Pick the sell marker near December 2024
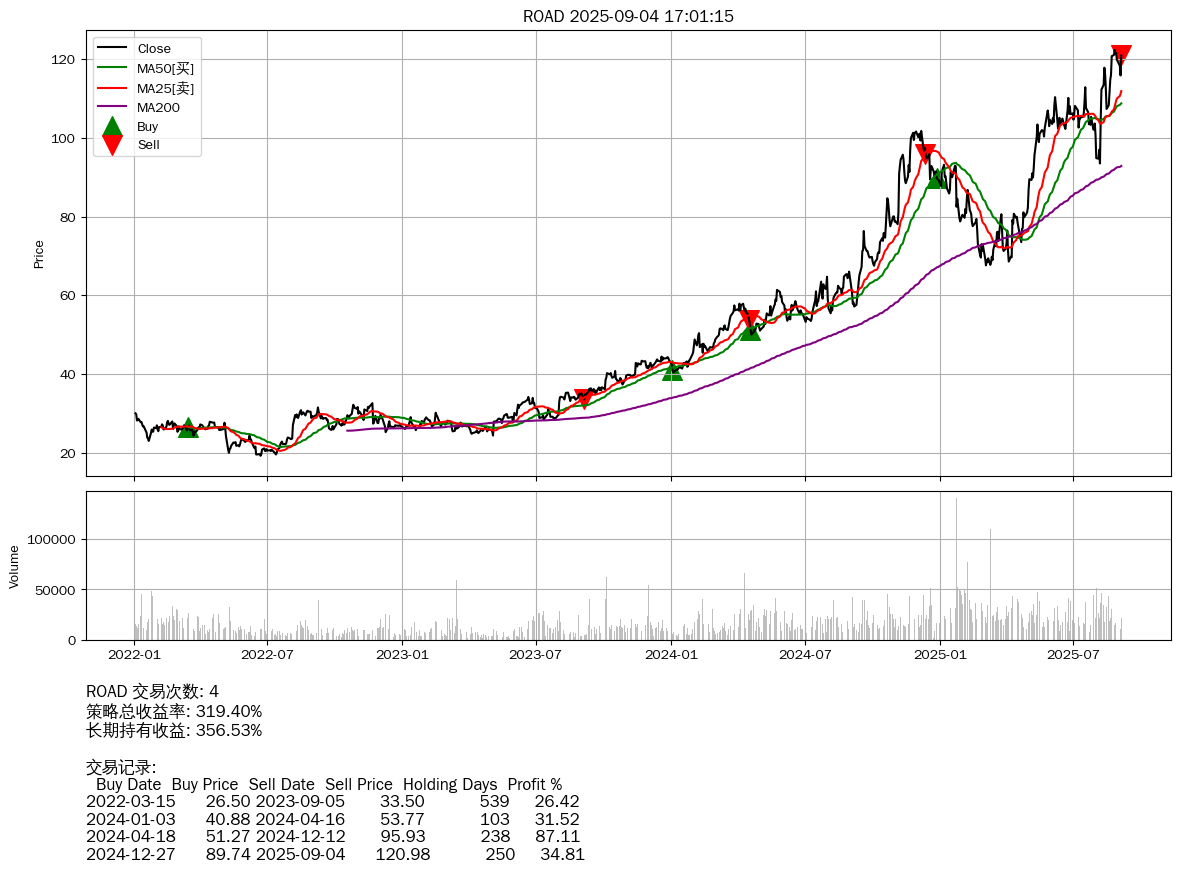Viewport: 1180px width, 872px height. (926, 154)
